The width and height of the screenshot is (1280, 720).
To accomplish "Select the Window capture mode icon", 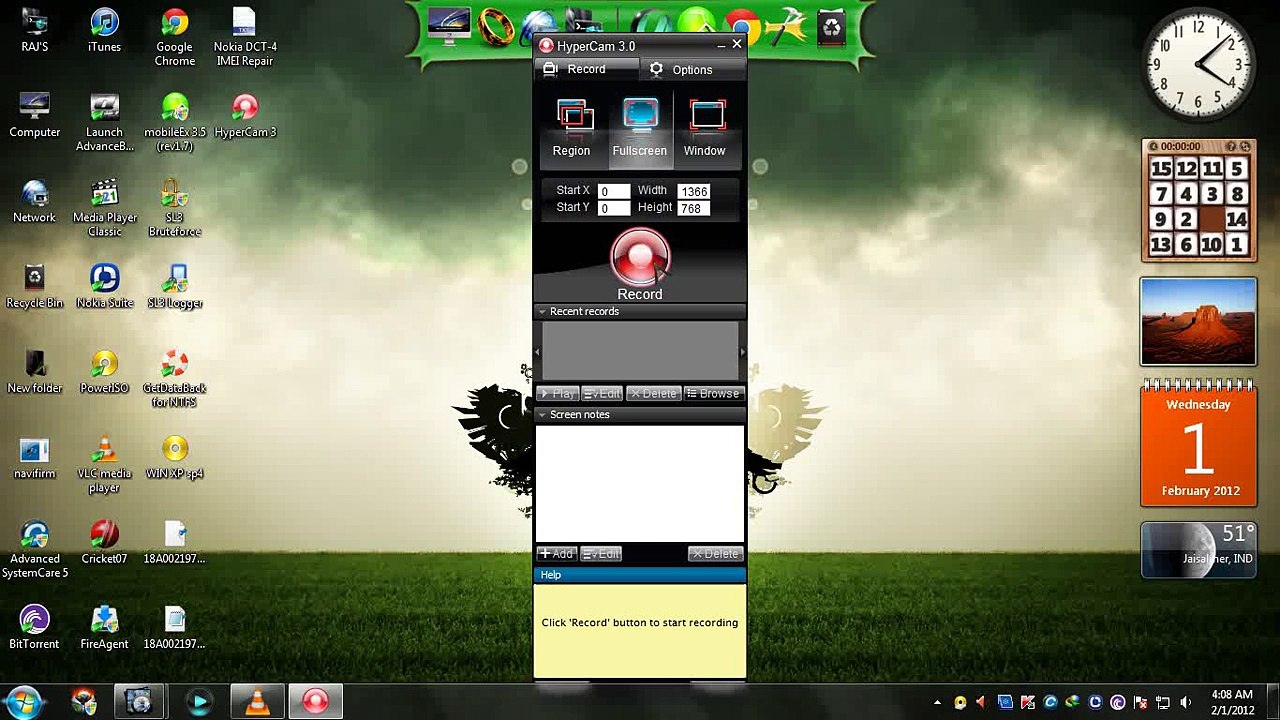I will (705, 128).
